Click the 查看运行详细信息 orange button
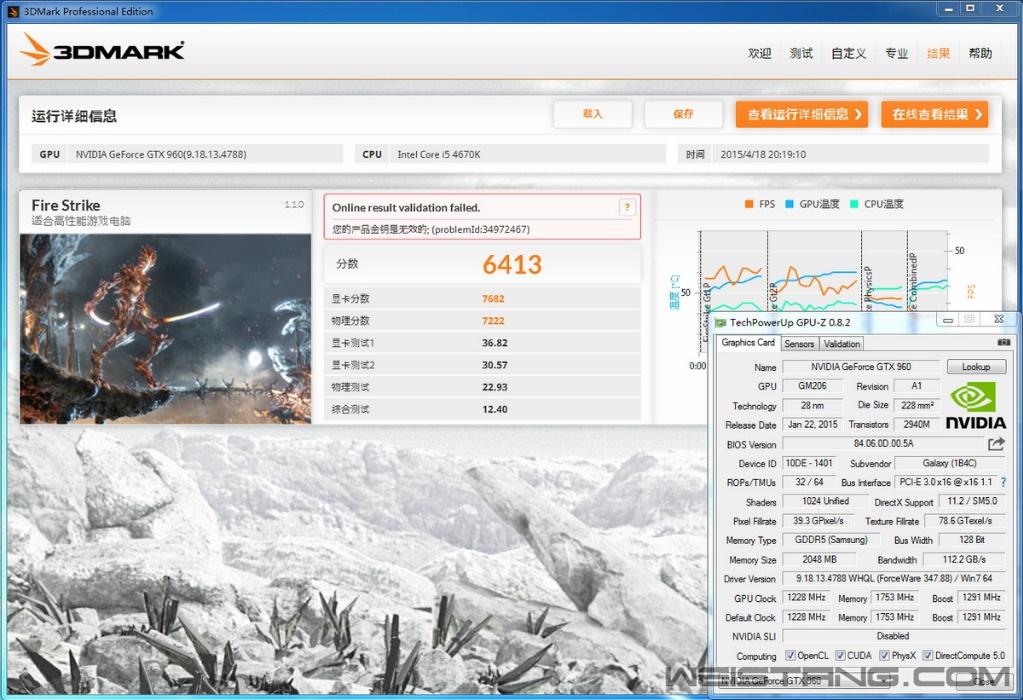This screenshot has width=1023, height=700. tap(802, 114)
